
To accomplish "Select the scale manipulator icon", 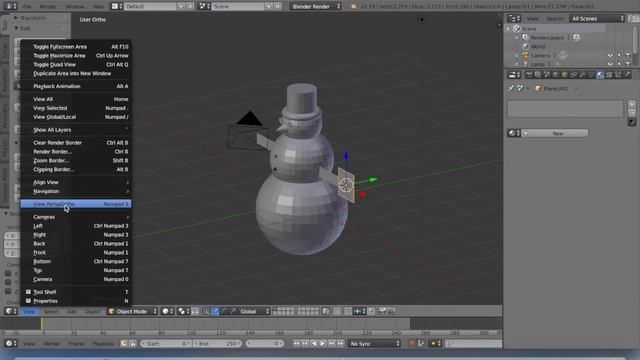I will tap(233, 311).
